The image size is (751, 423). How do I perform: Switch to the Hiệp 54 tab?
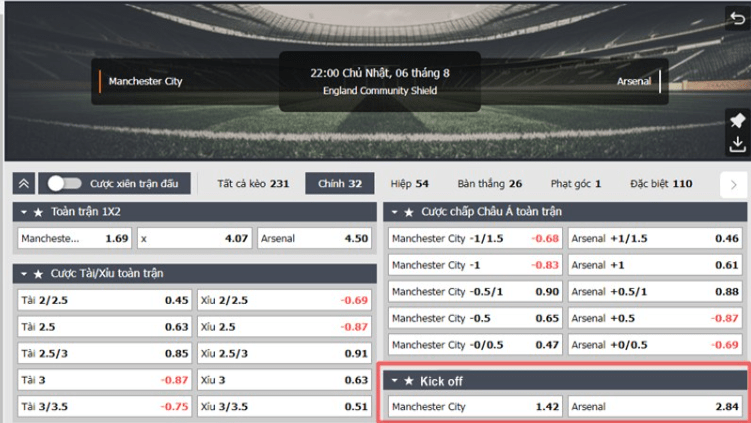coord(410,184)
